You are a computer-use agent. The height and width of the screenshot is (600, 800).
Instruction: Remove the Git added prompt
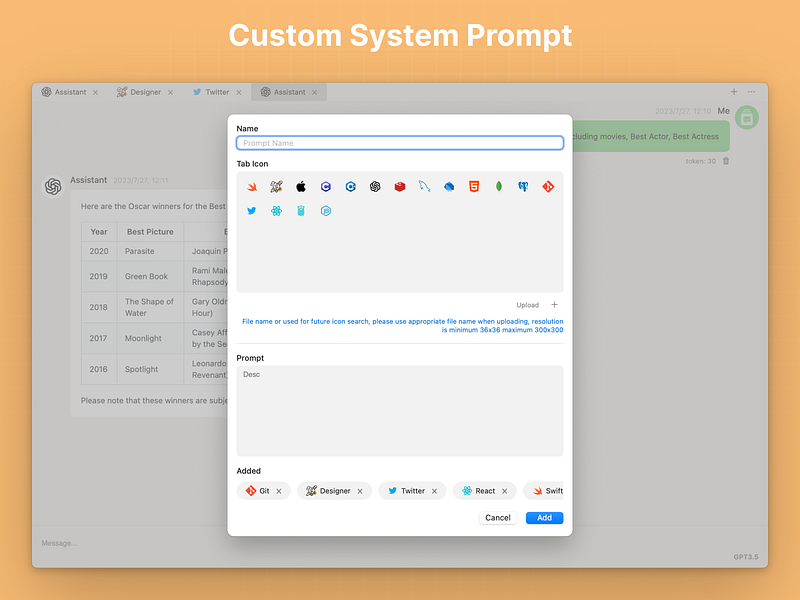tap(279, 491)
